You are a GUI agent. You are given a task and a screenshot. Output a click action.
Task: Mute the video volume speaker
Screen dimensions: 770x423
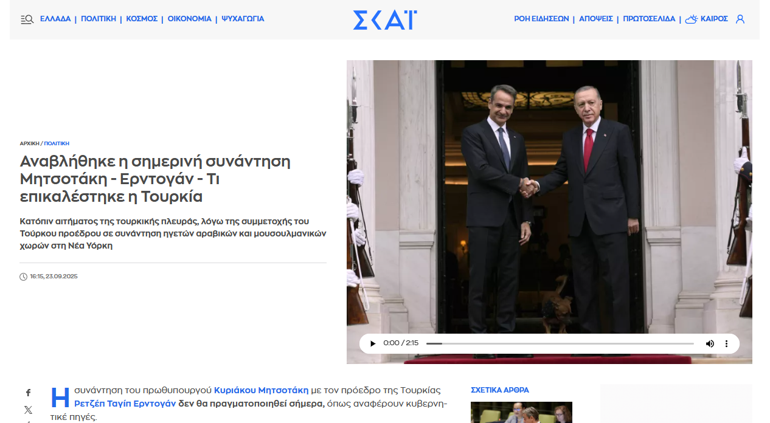710,343
